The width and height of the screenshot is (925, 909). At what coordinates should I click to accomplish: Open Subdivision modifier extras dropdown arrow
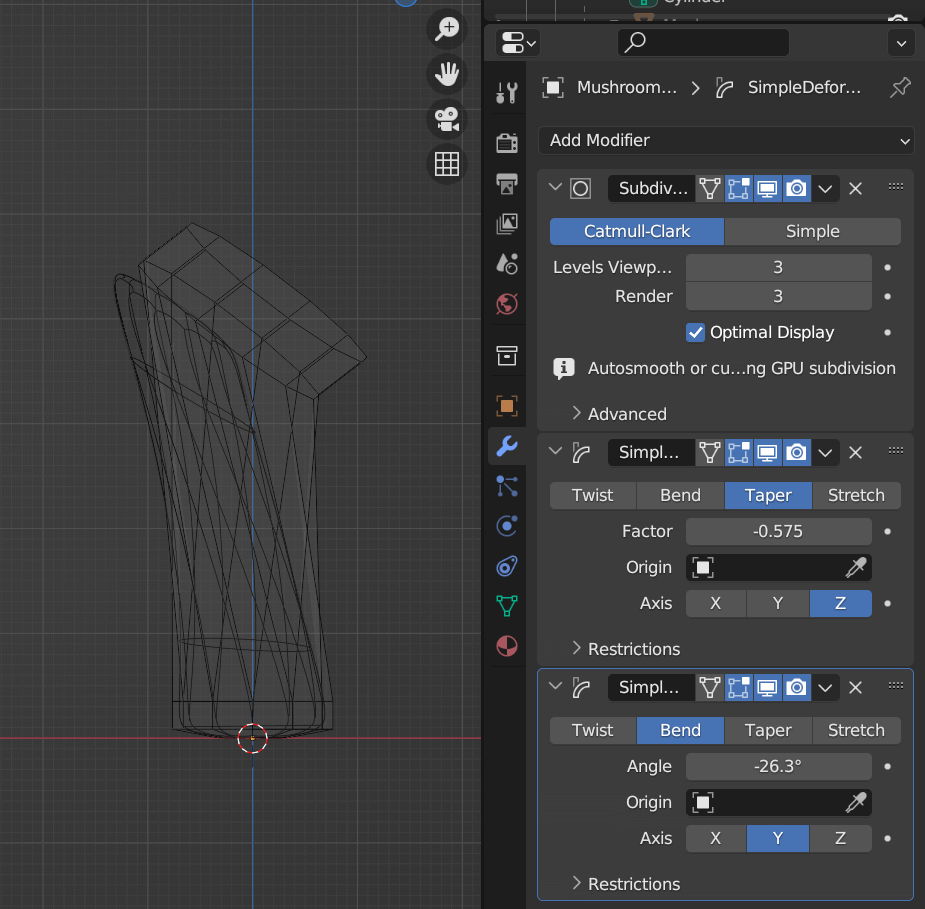pos(825,189)
